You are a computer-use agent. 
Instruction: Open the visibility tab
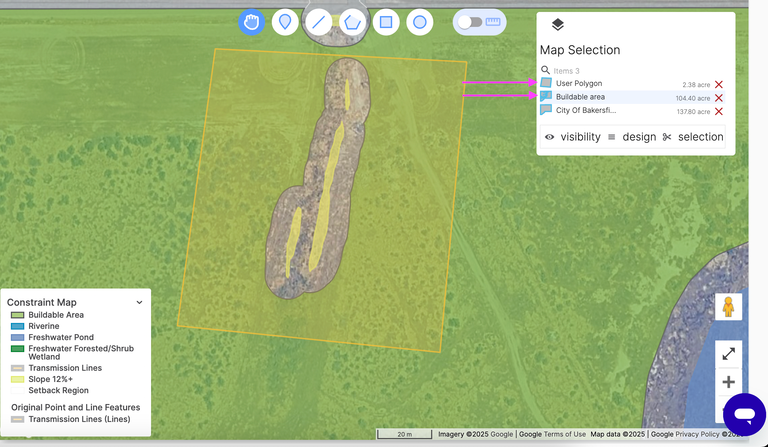coord(573,137)
